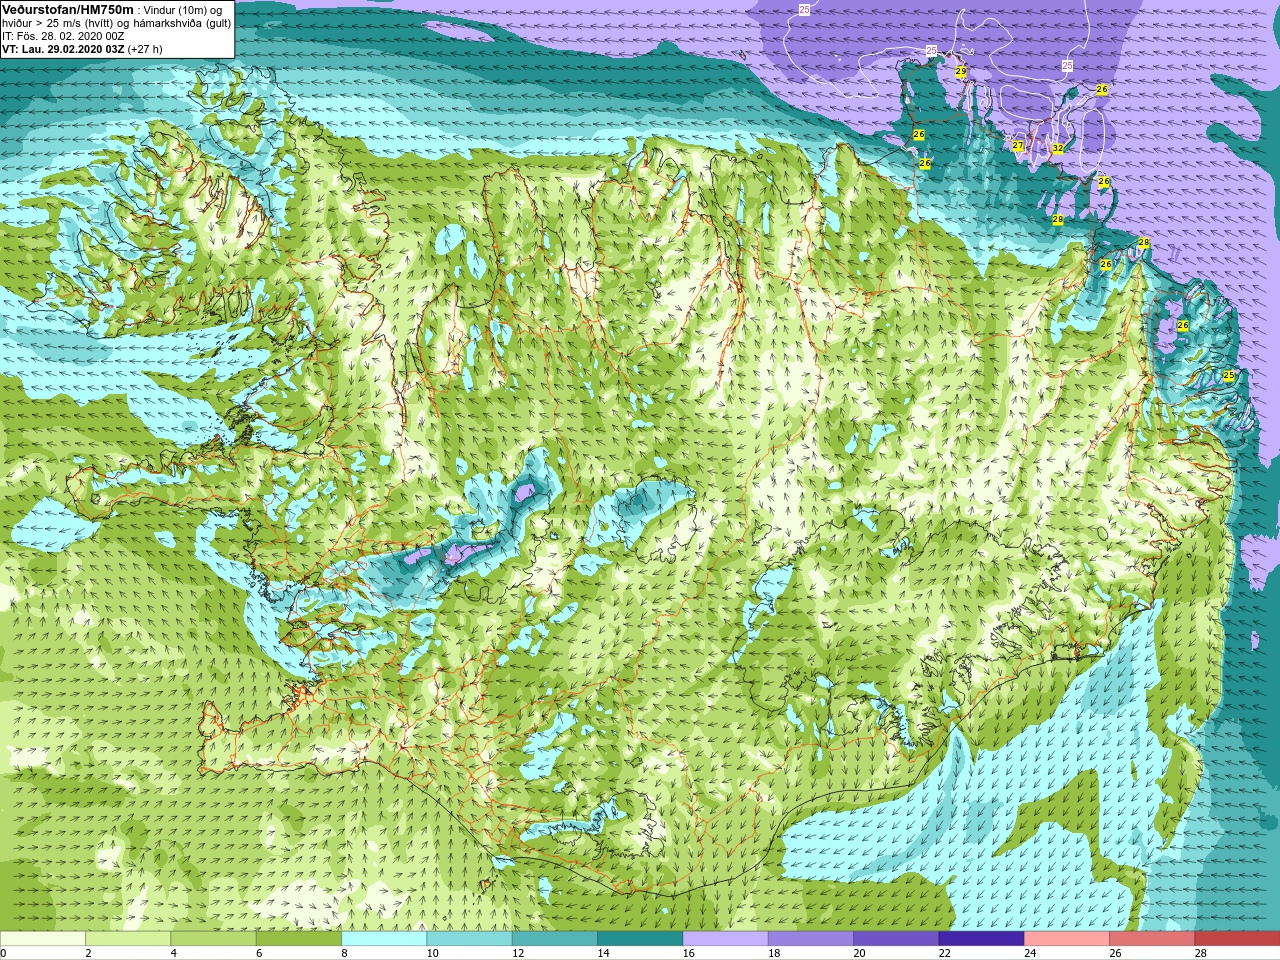Pick the violet 20–22 legend swatch
Screen dimensions: 1280x960
896,939
